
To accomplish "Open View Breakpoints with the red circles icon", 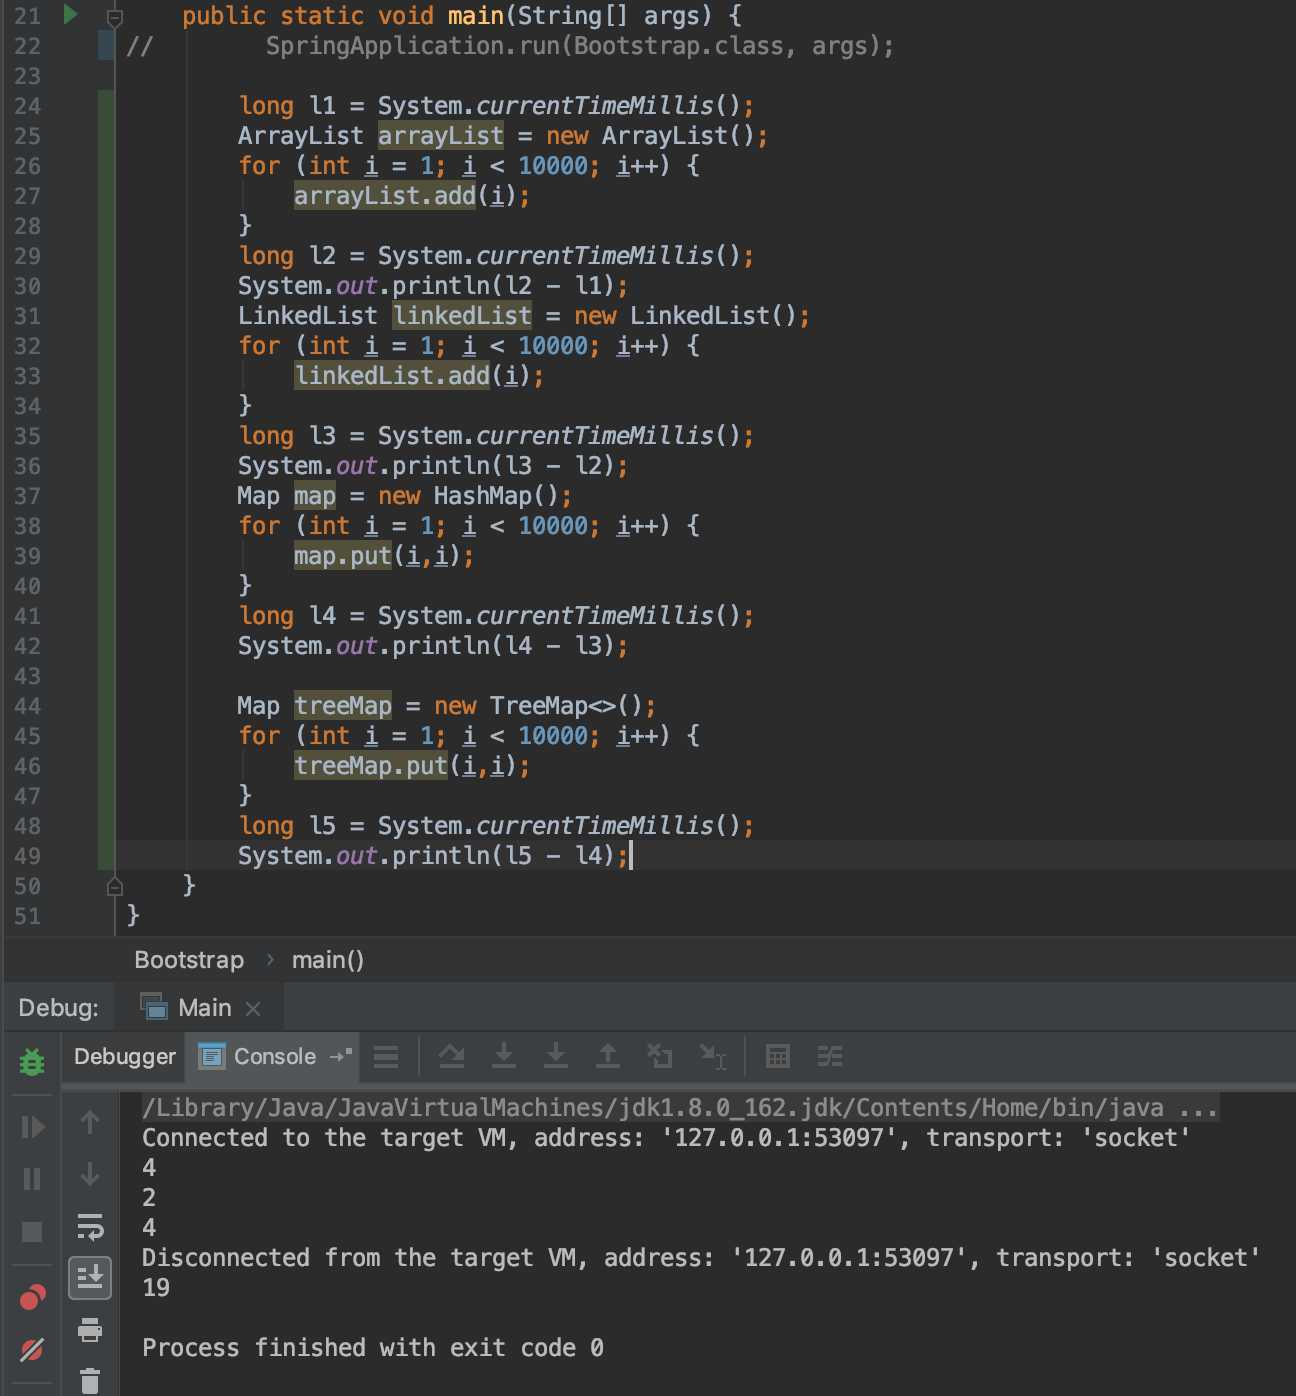I will click(x=32, y=1298).
